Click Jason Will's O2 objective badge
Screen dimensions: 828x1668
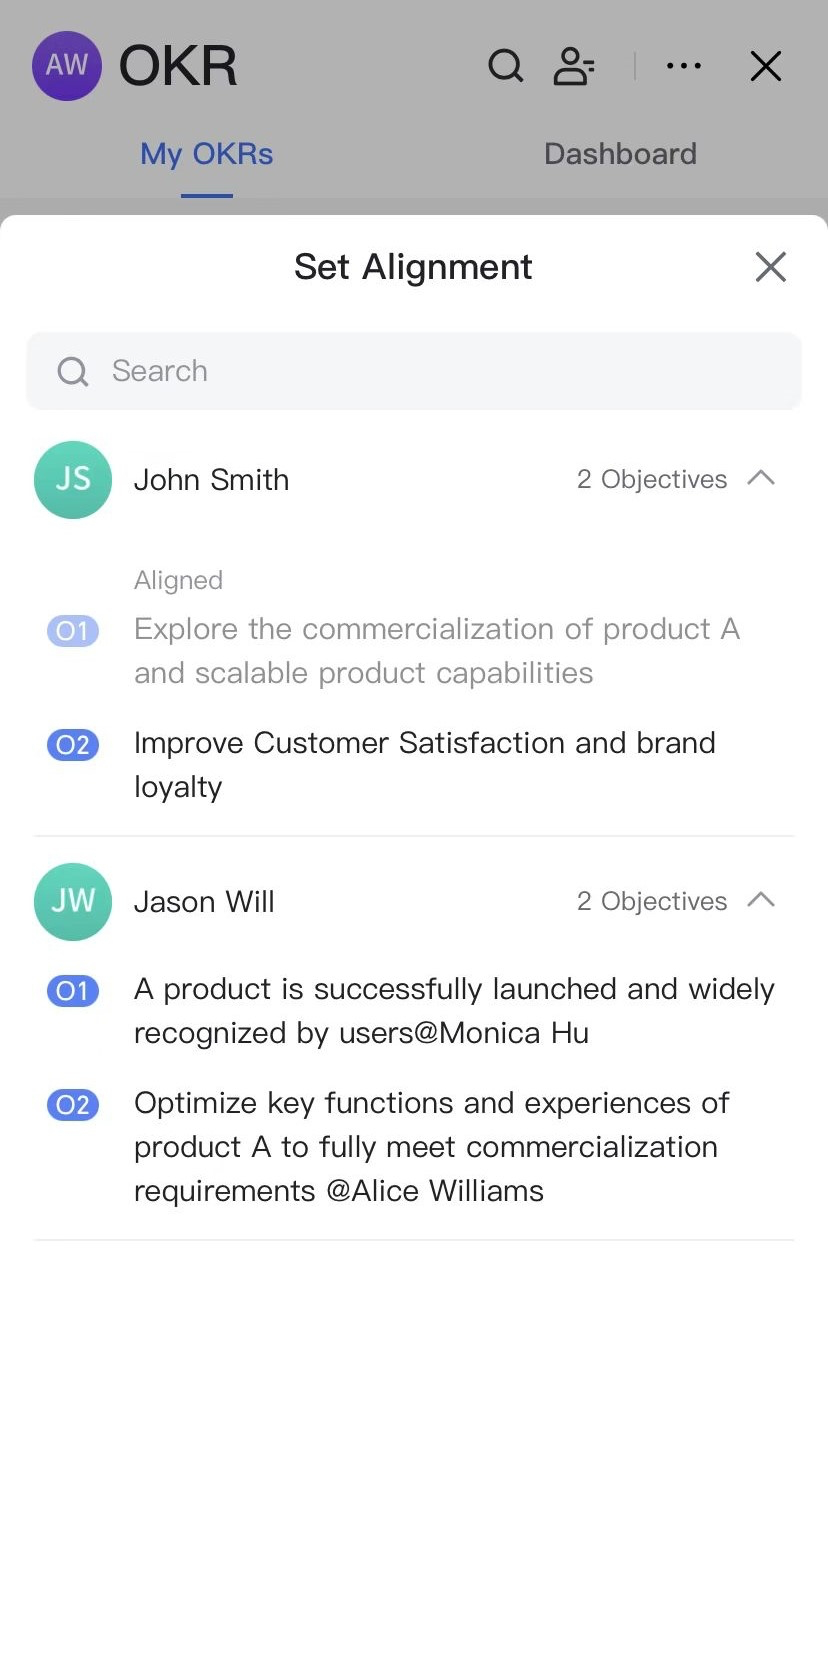[x=73, y=1105]
